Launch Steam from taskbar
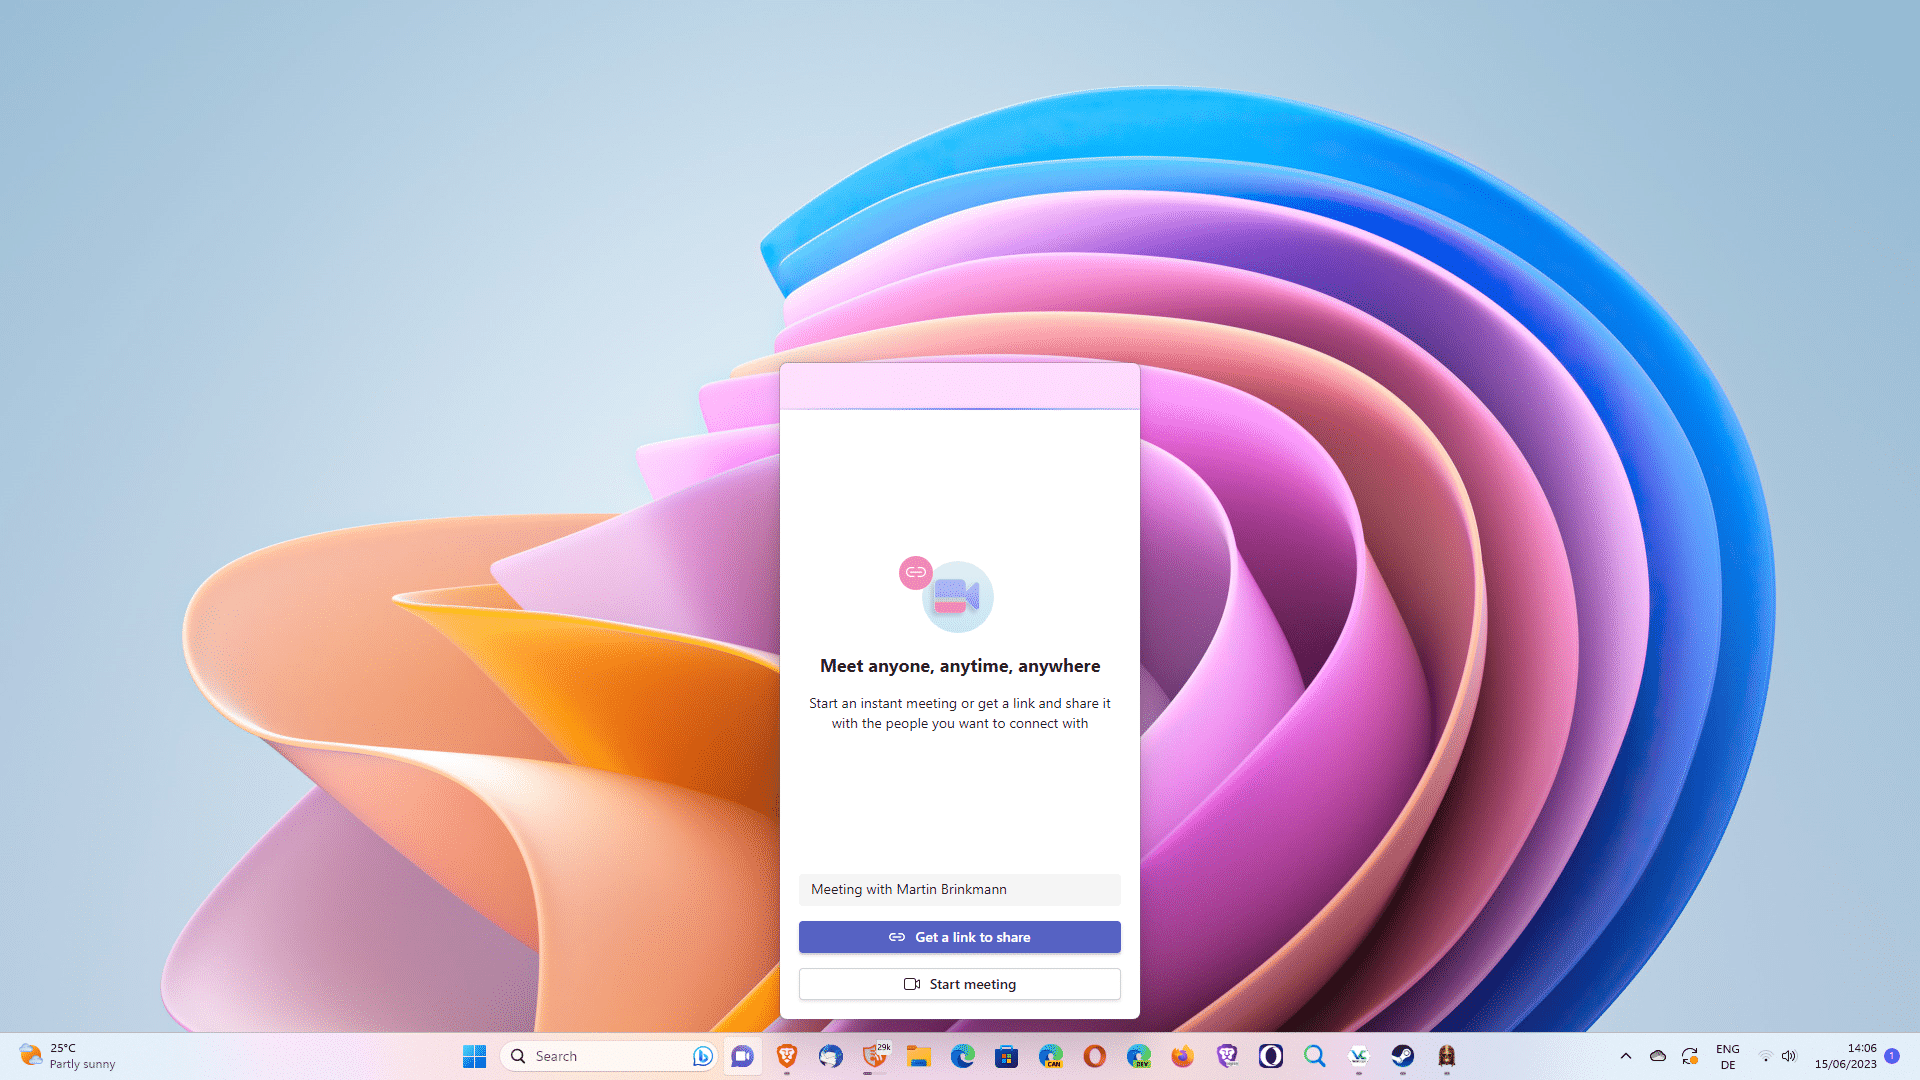 tap(1402, 1056)
